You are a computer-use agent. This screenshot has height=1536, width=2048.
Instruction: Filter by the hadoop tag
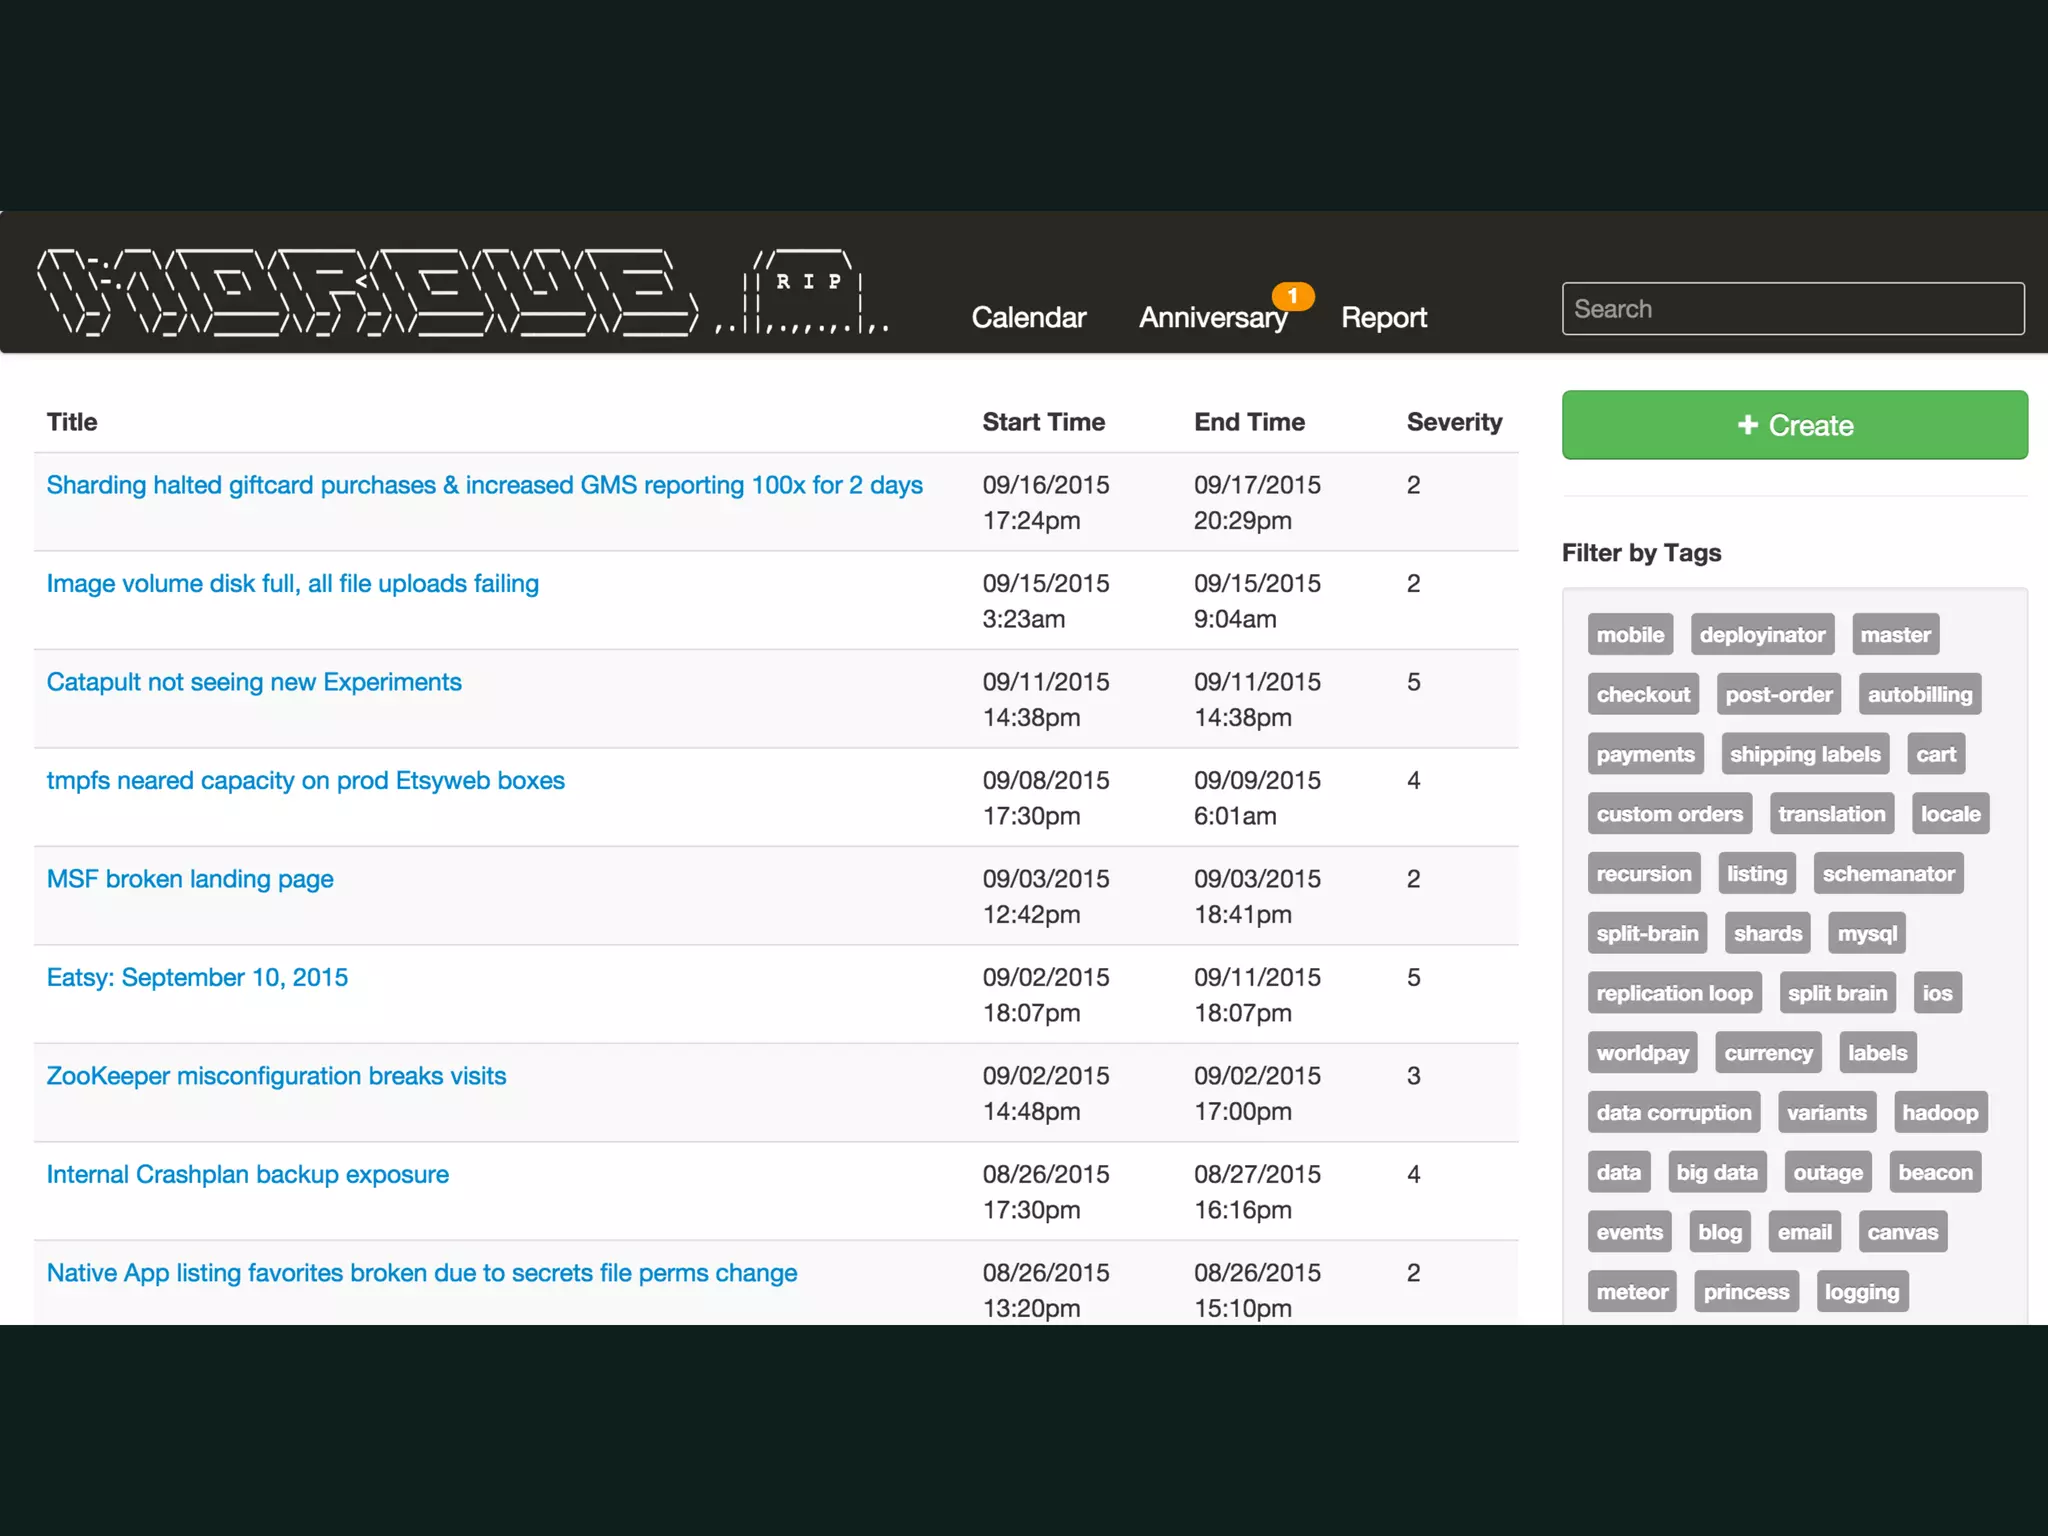tap(1939, 1113)
